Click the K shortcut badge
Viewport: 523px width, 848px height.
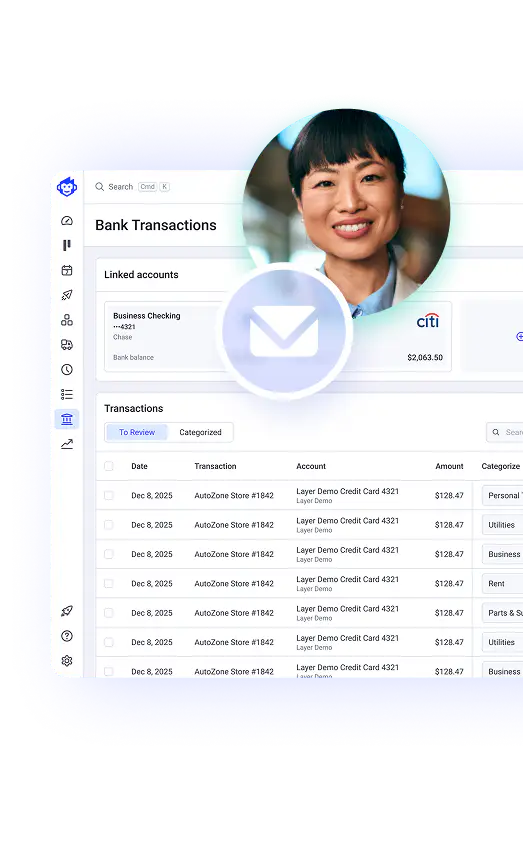pyautogui.click(x=164, y=187)
